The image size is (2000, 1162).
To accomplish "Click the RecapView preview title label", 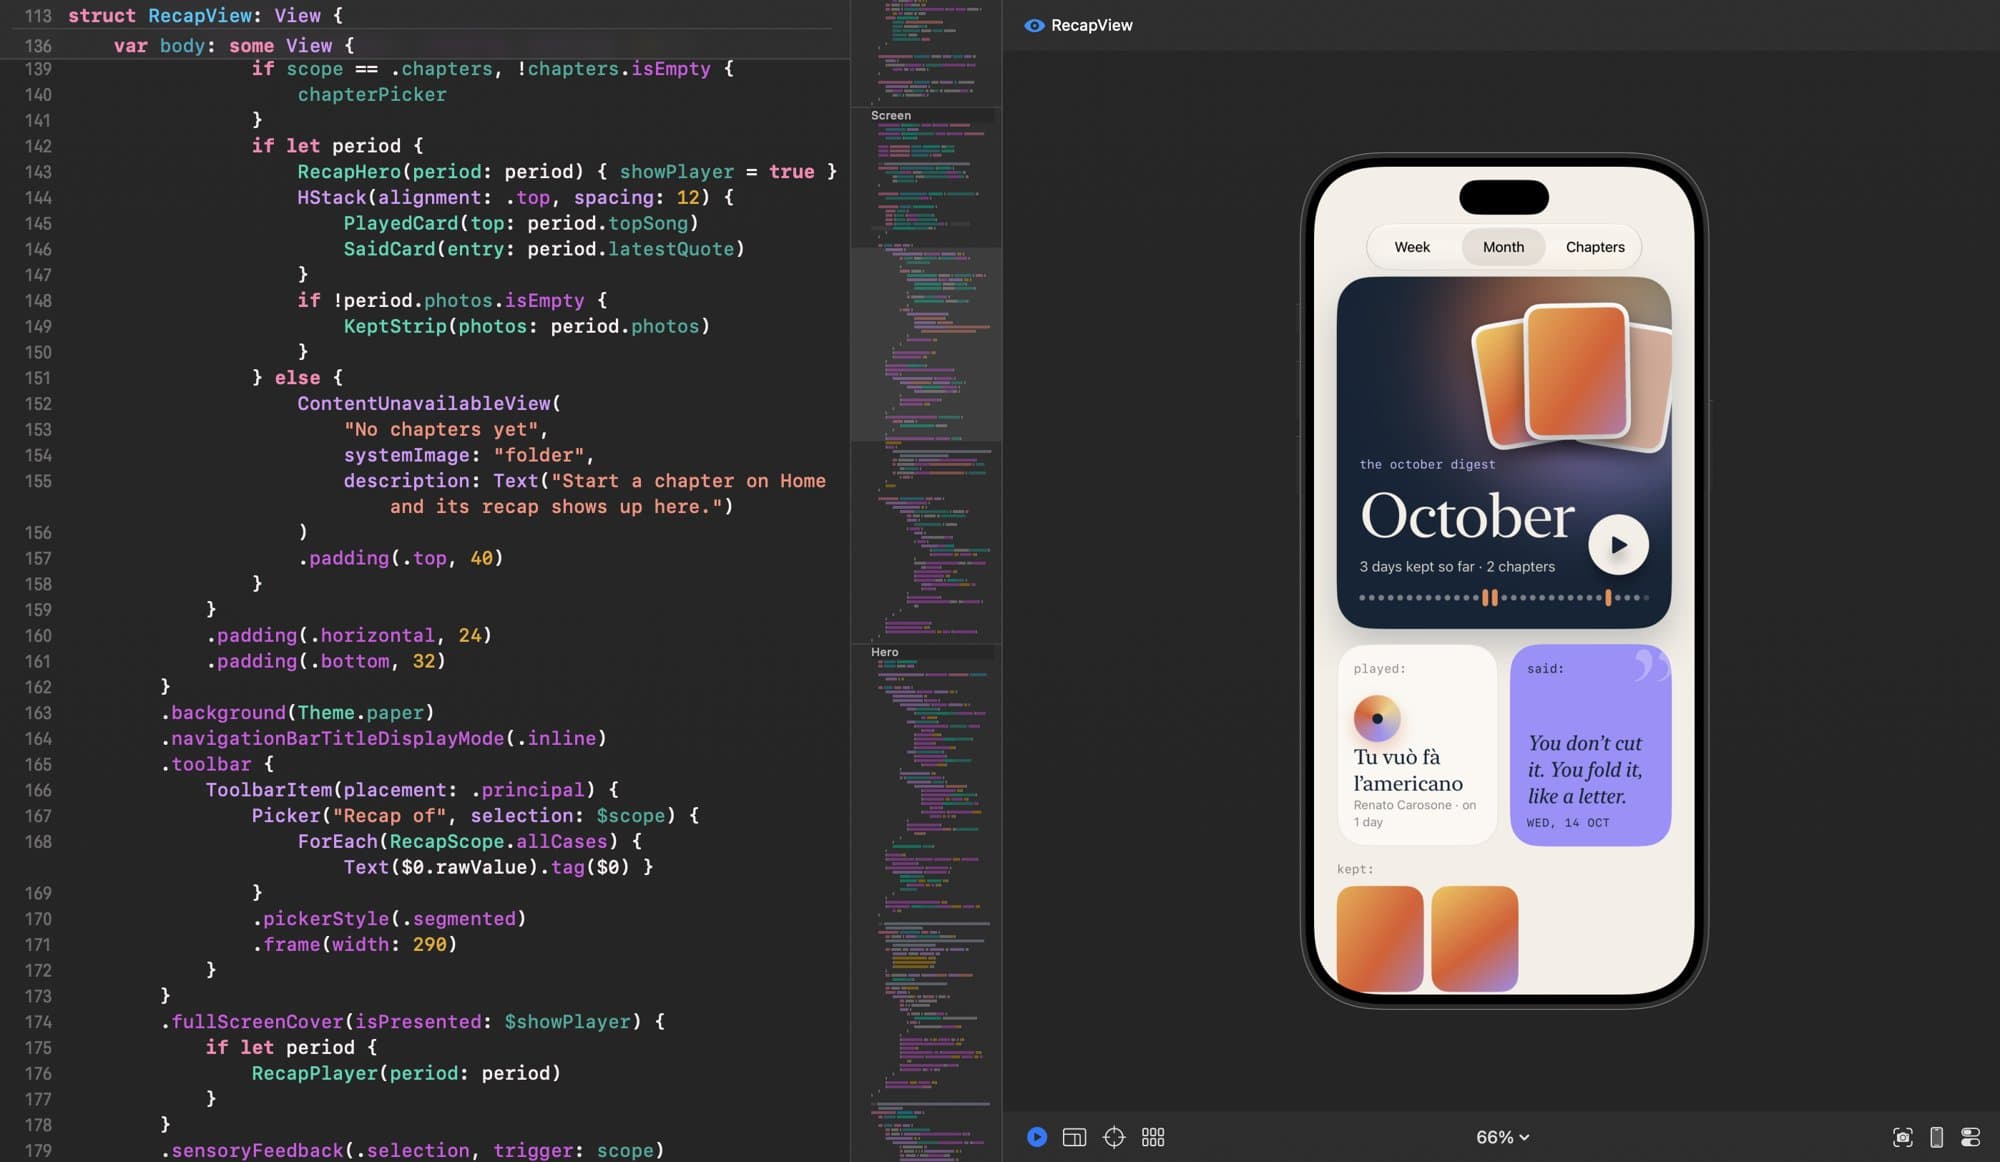I will (x=1091, y=25).
